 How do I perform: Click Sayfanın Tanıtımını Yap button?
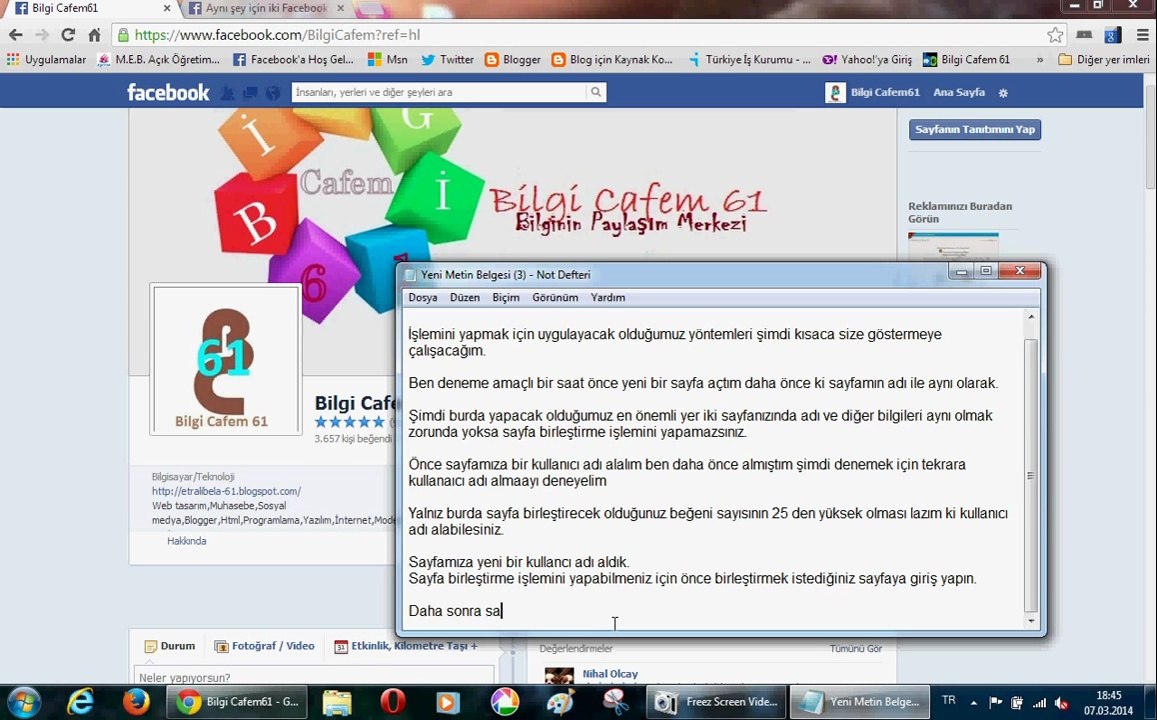point(975,129)
